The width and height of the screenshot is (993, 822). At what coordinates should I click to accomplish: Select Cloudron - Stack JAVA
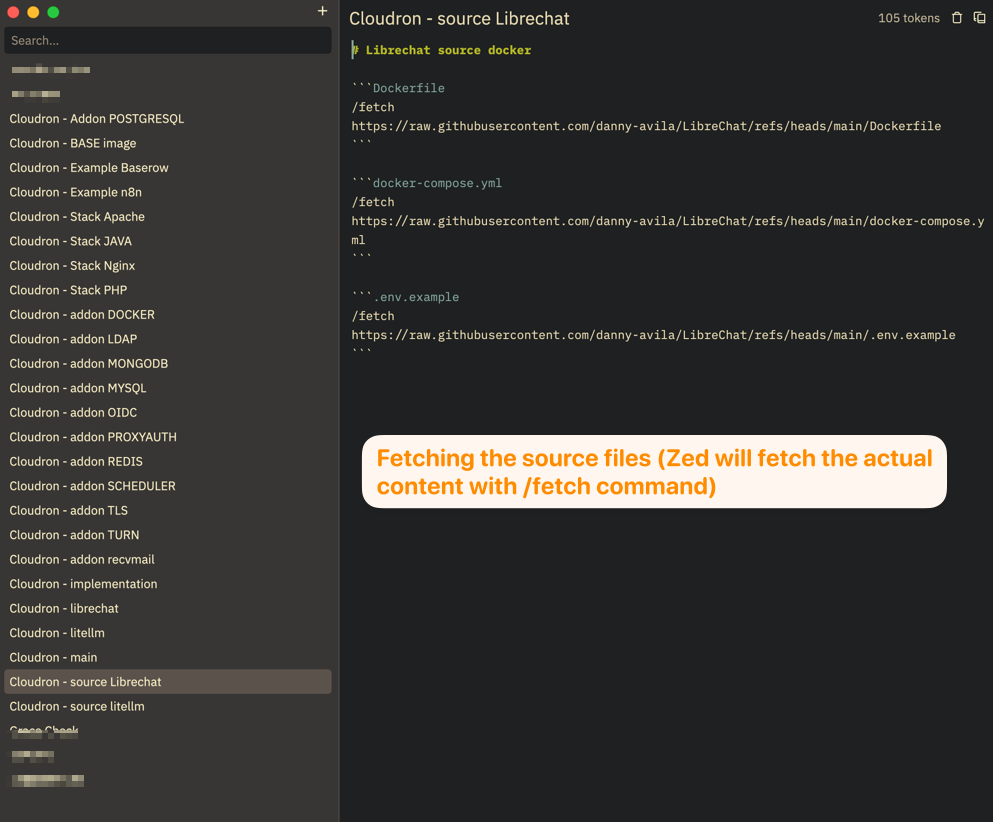point(168,241)
